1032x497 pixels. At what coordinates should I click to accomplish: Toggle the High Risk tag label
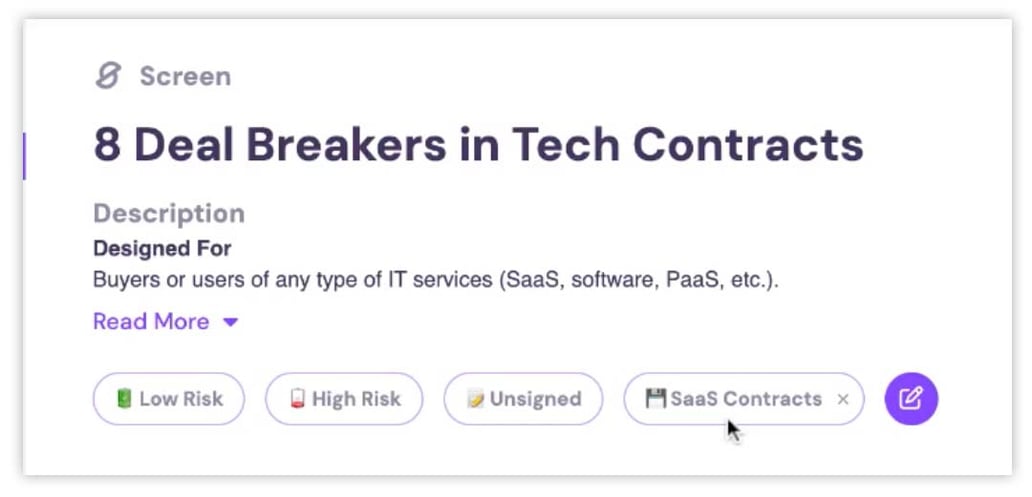356,399
